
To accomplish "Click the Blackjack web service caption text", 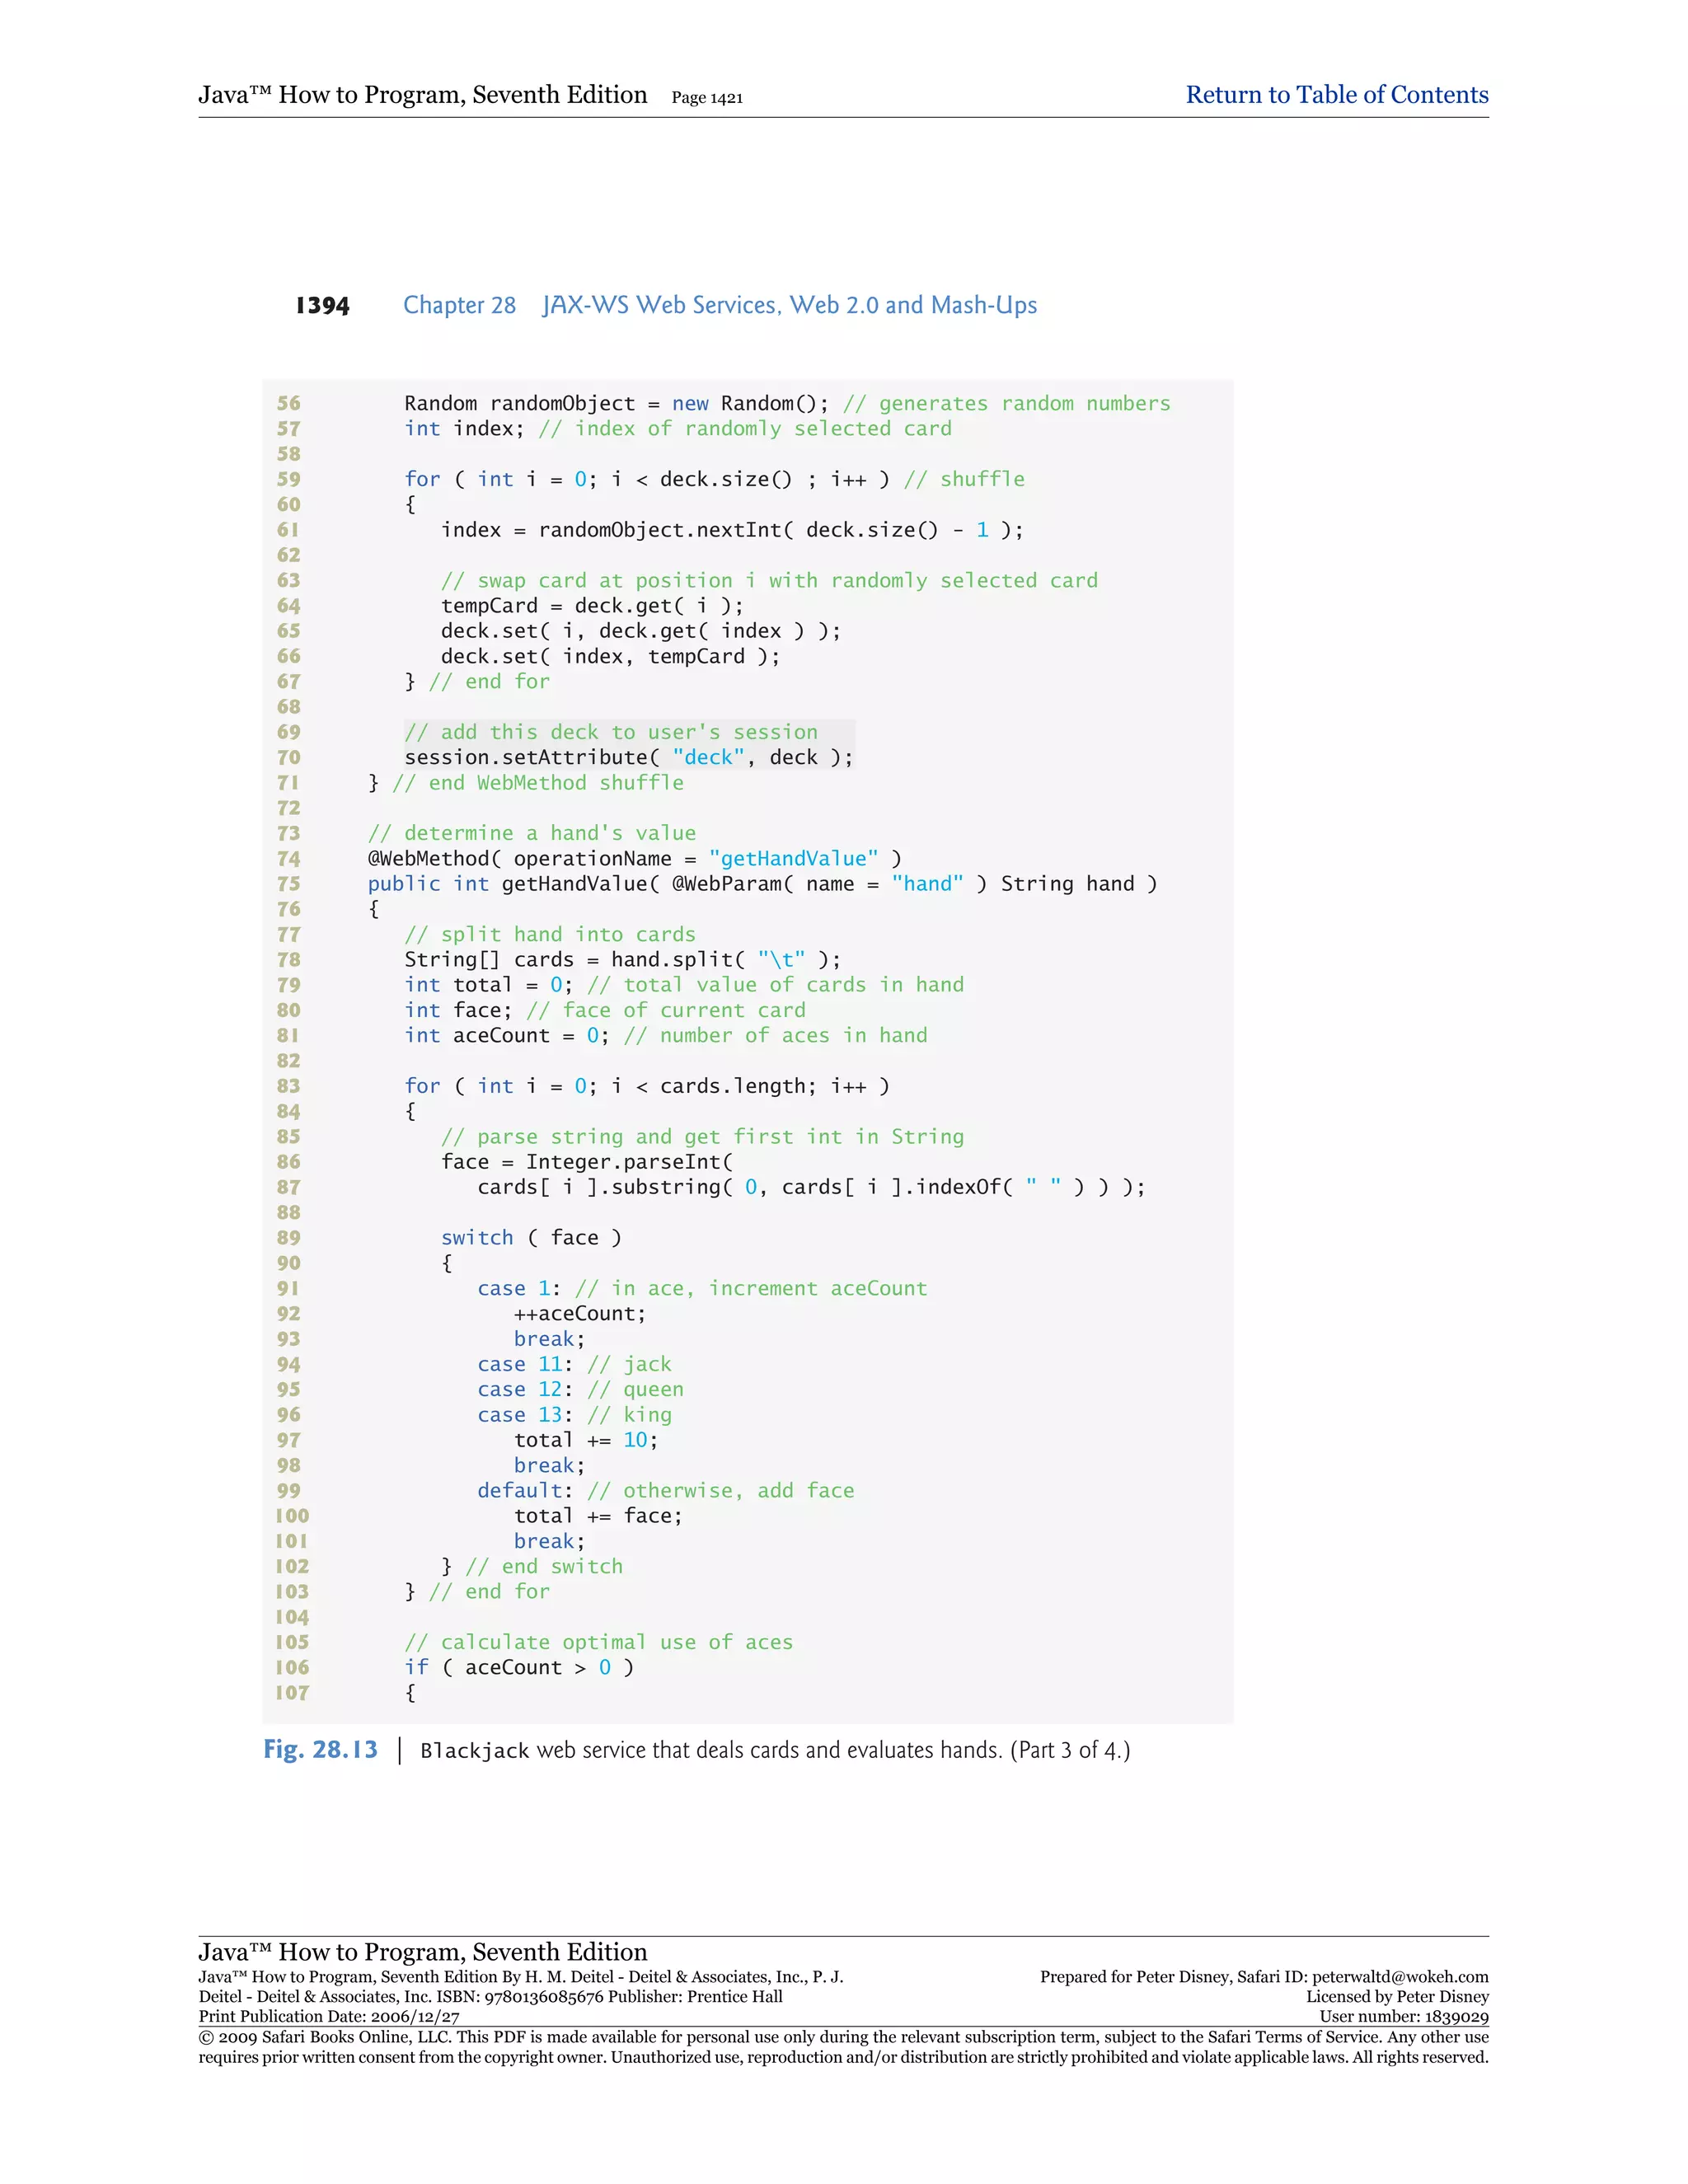I will [774, 1750].
